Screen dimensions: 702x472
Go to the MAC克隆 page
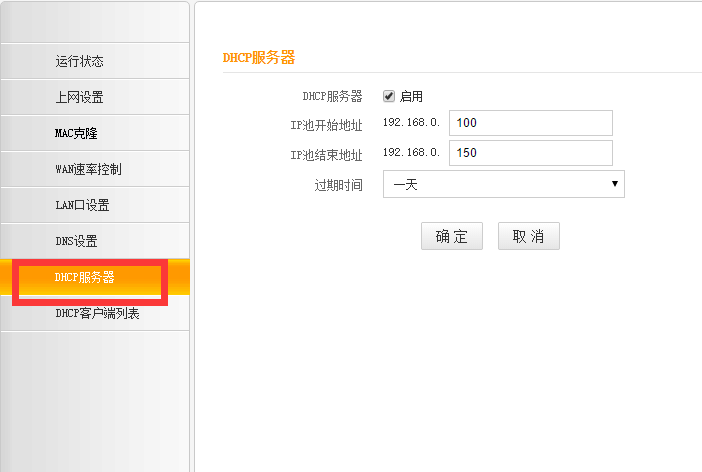(95, 133)
